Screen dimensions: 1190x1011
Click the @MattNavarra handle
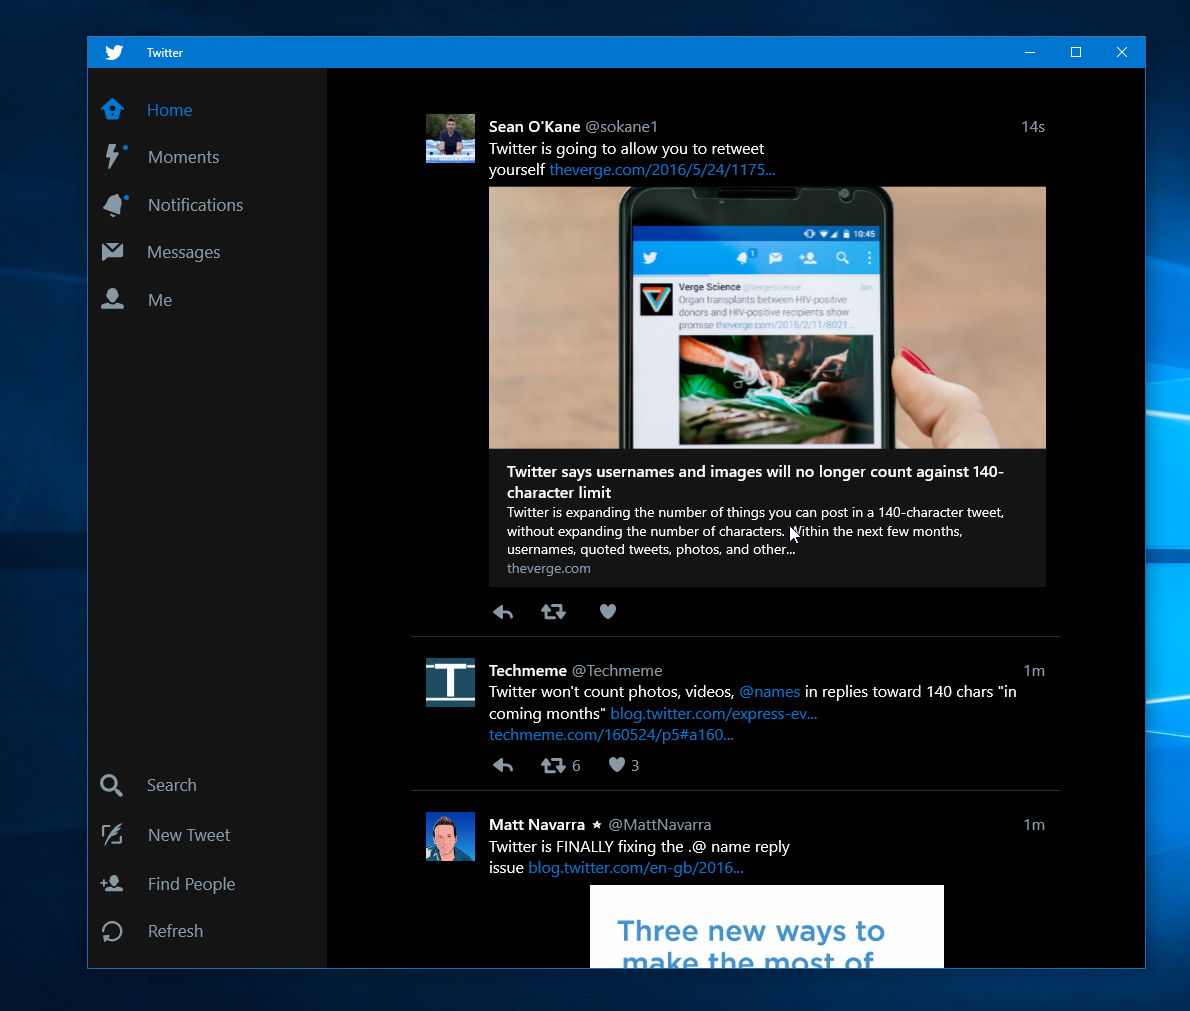click(x=660, y=825)
